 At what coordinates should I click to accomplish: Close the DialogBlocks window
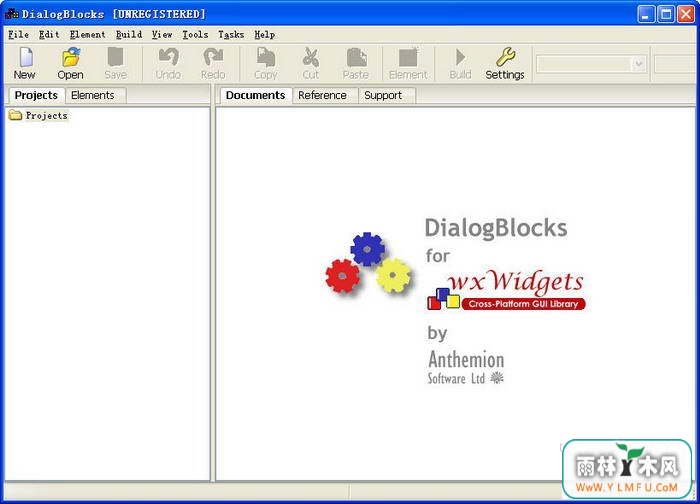click(x=686, y=14)
